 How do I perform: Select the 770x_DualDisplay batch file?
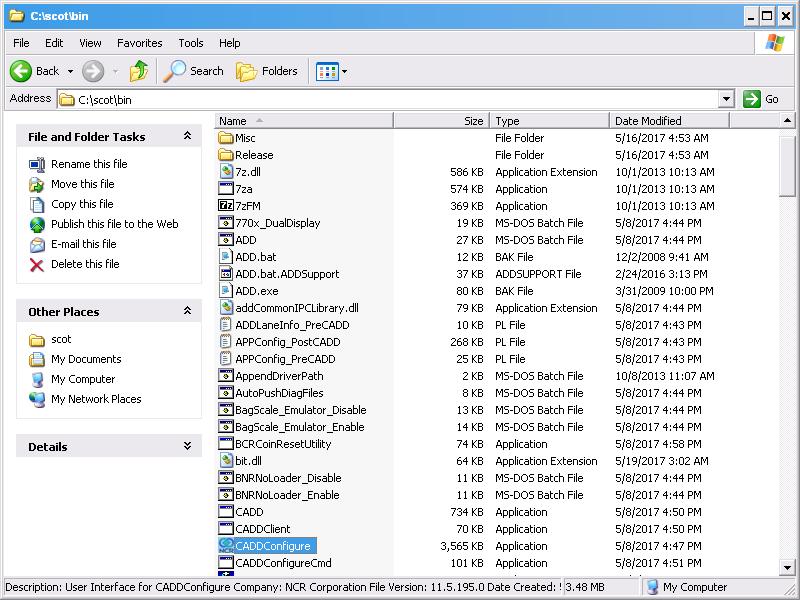coord(278,223)
